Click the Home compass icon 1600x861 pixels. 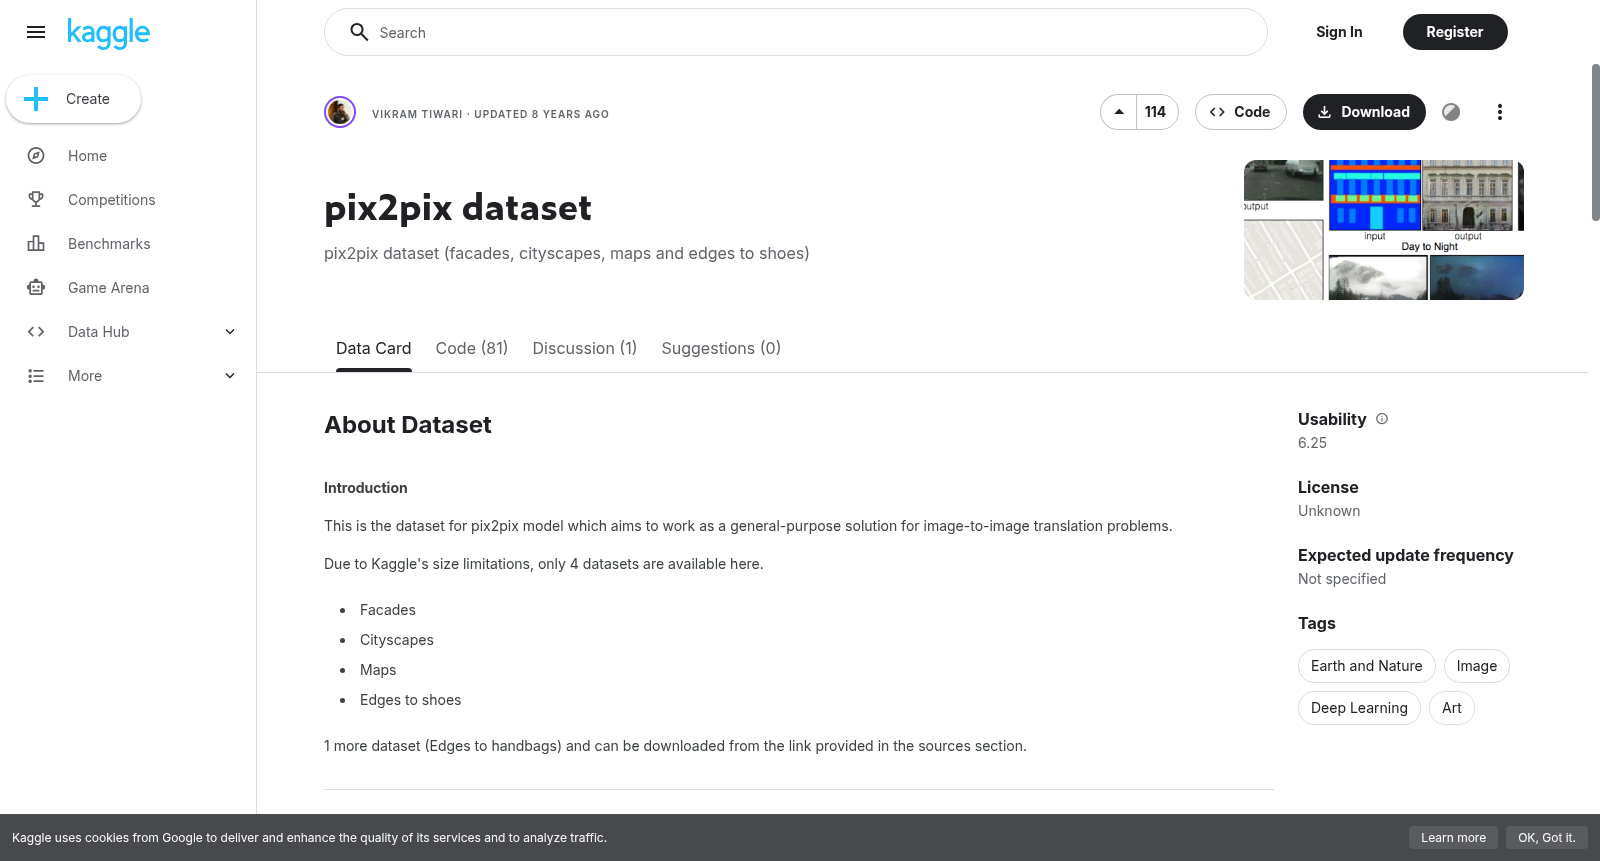tap(36, 156)
